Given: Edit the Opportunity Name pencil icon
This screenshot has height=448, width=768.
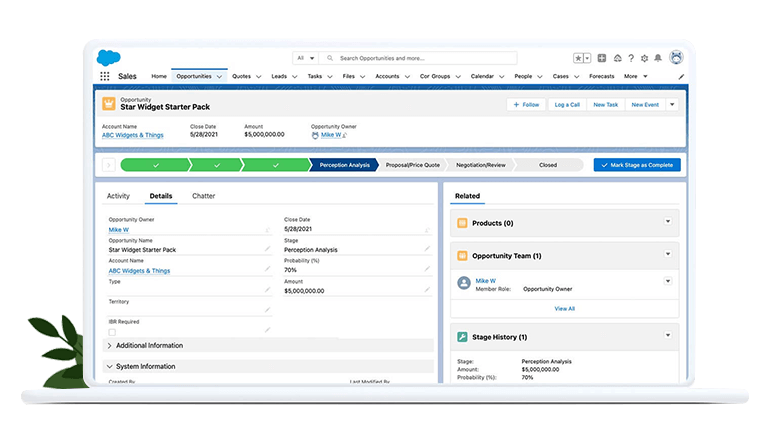Looking at the screenshot, I should pos(267,249).
